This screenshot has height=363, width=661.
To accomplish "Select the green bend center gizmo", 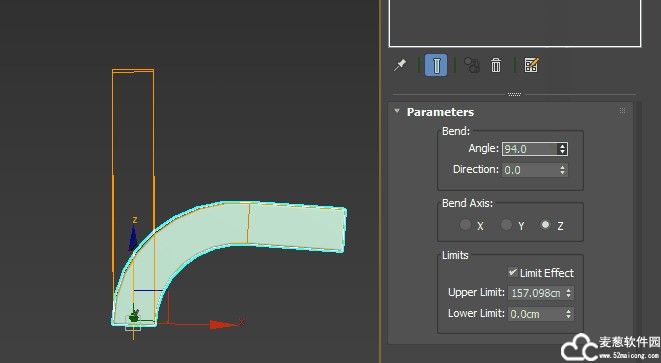I will [x=134, y=315].
